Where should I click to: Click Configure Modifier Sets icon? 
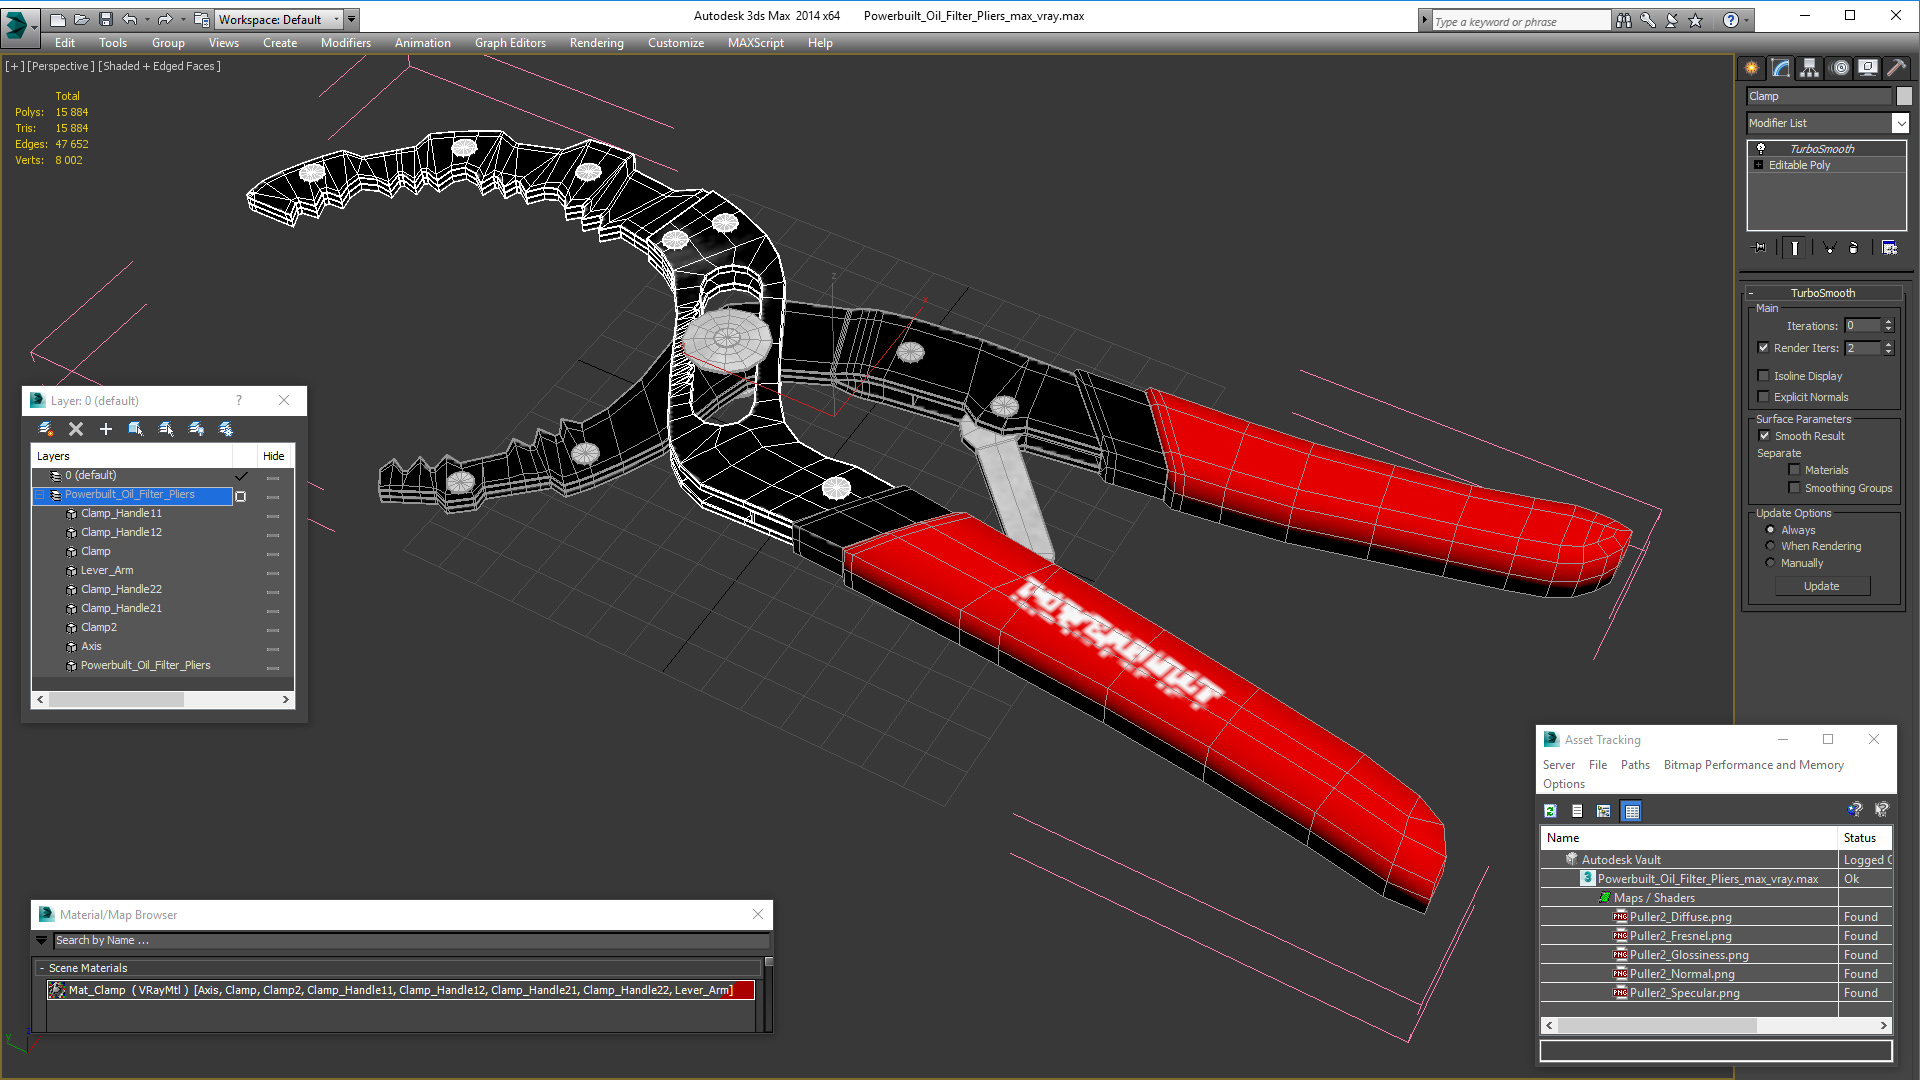click(1889, 248)
